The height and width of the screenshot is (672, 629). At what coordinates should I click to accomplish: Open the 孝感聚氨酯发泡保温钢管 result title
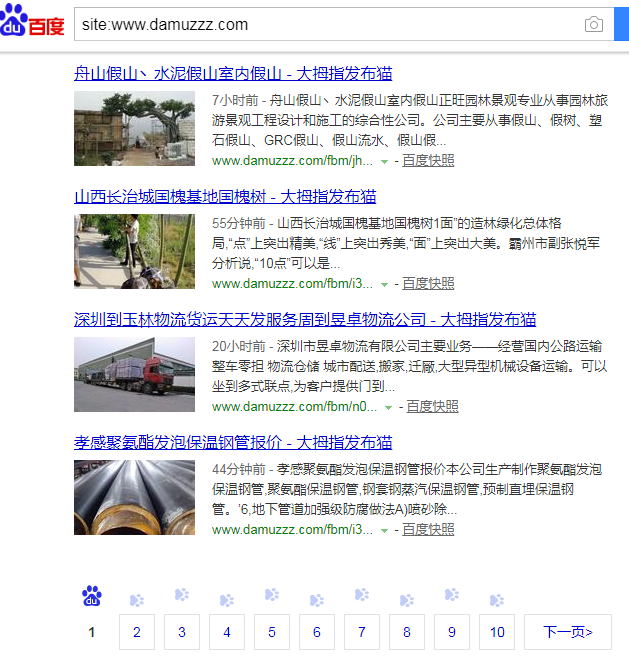(x=232, y=443)
